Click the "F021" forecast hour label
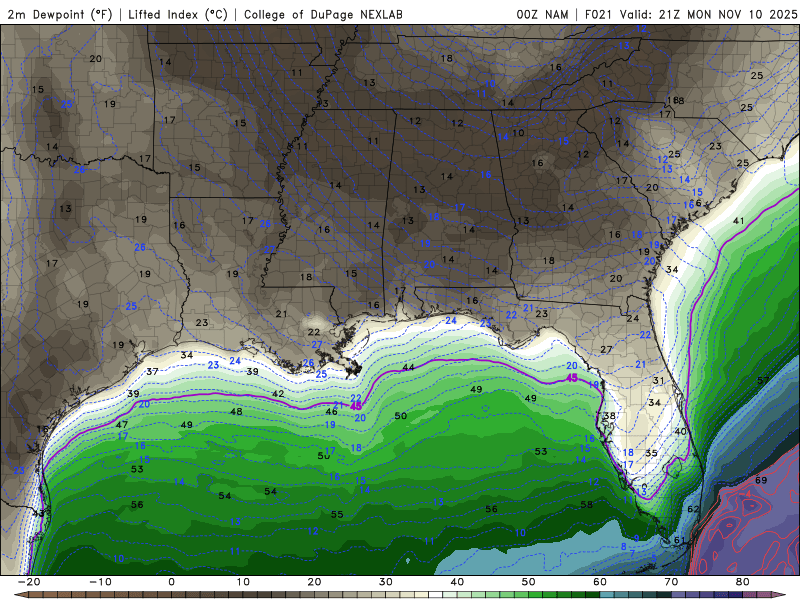 598,14
